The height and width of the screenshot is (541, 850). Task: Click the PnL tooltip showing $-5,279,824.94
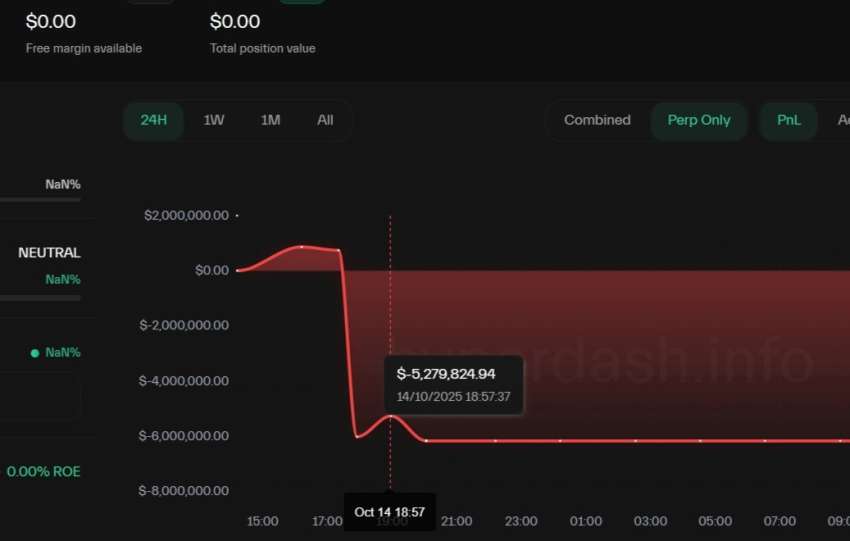click(x=454, y=385)
